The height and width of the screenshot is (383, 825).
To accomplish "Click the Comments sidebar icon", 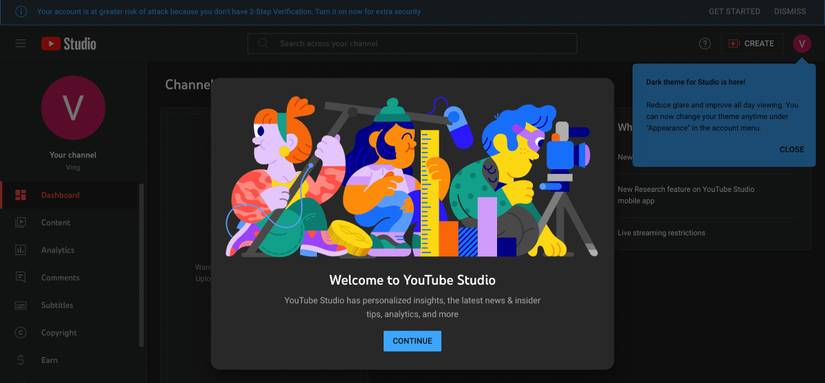I will coord(21,277).
